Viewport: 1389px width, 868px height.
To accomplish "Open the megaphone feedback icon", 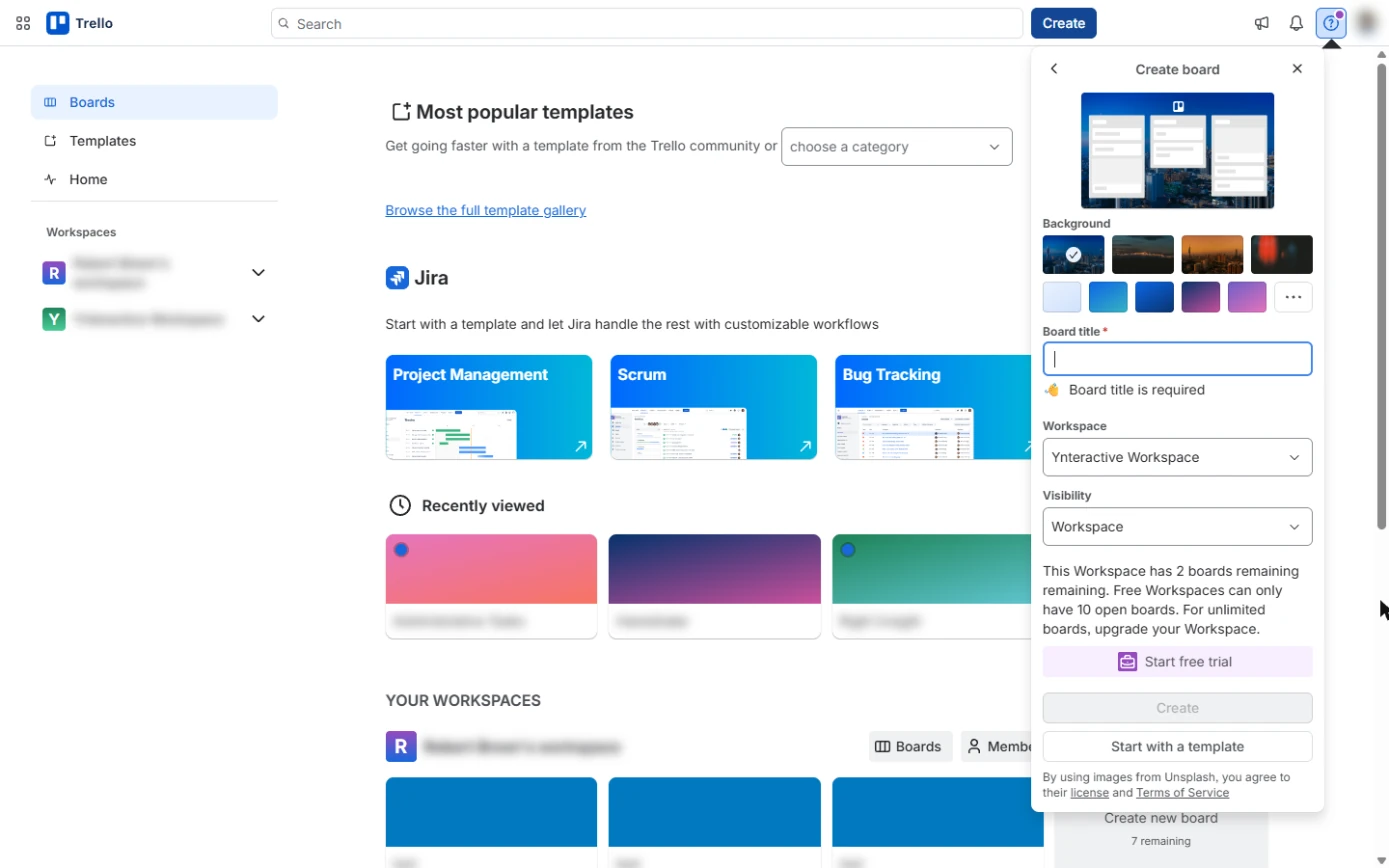I will point(1262,23).
